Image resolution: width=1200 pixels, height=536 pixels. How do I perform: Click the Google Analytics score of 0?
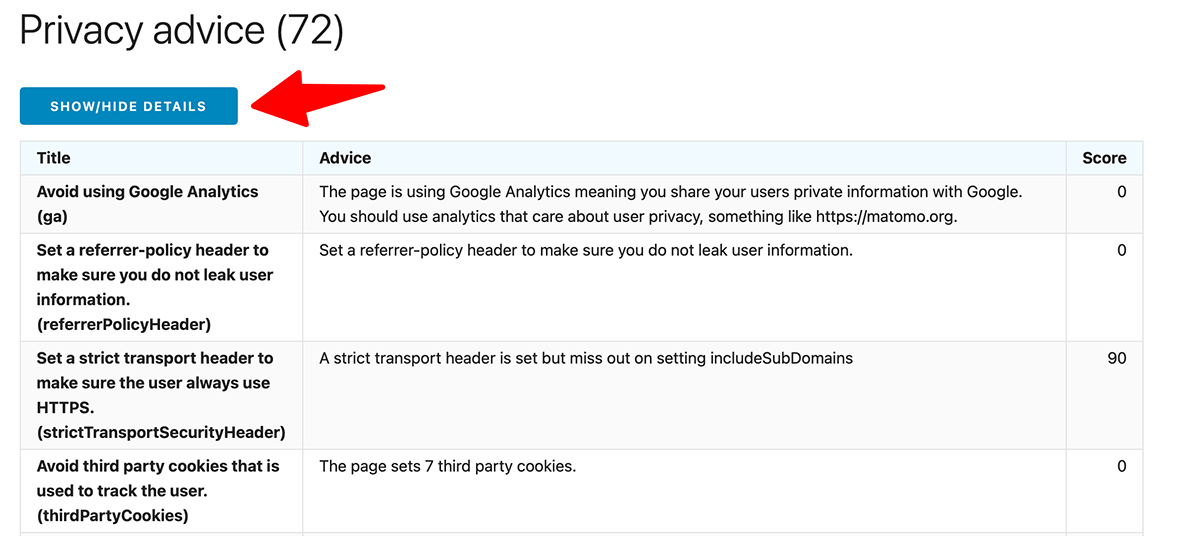[x=1122, y=192]
